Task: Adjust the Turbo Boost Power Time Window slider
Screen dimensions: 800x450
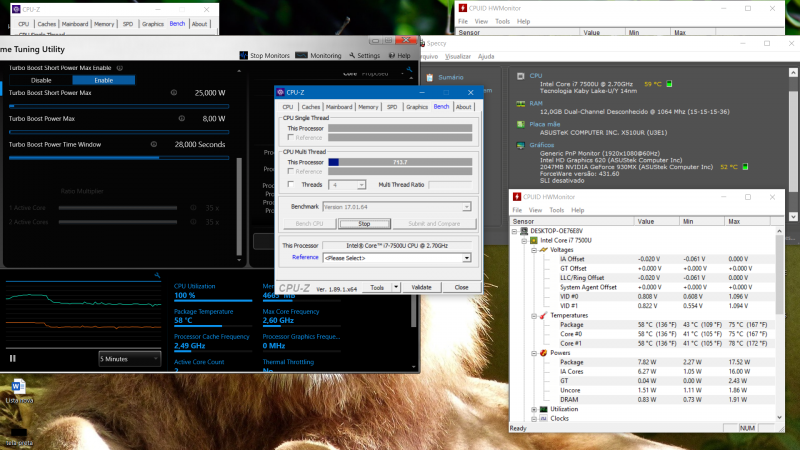Action: (119, 158)
